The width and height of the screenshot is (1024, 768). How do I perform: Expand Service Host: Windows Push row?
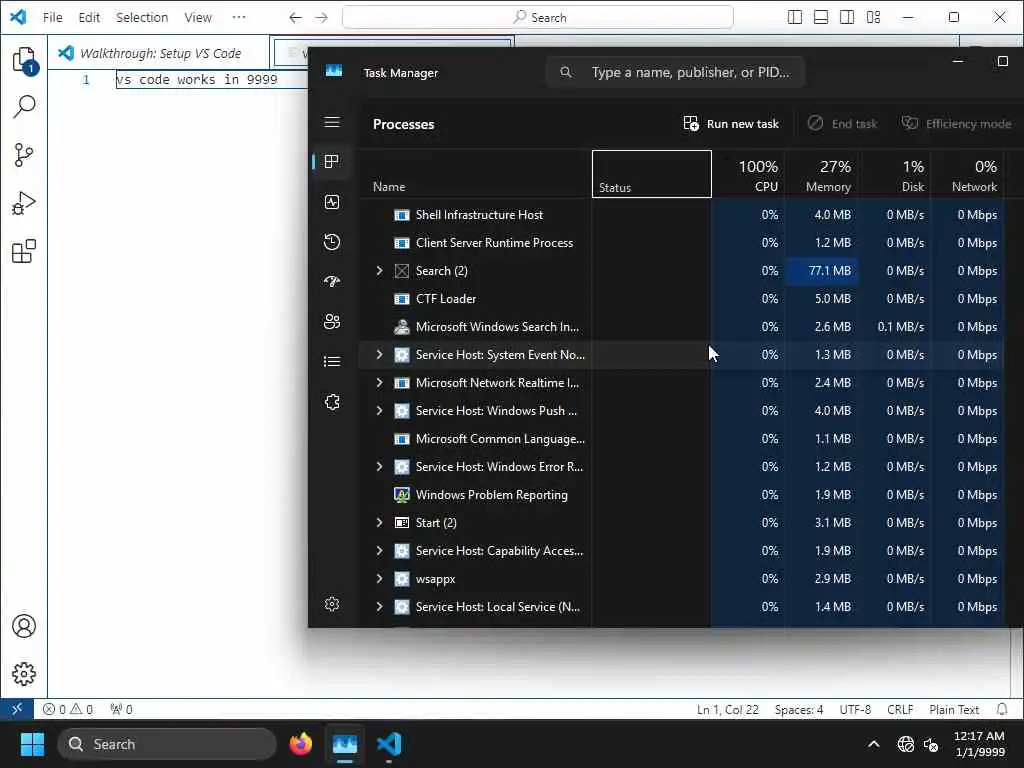(379, 411)
